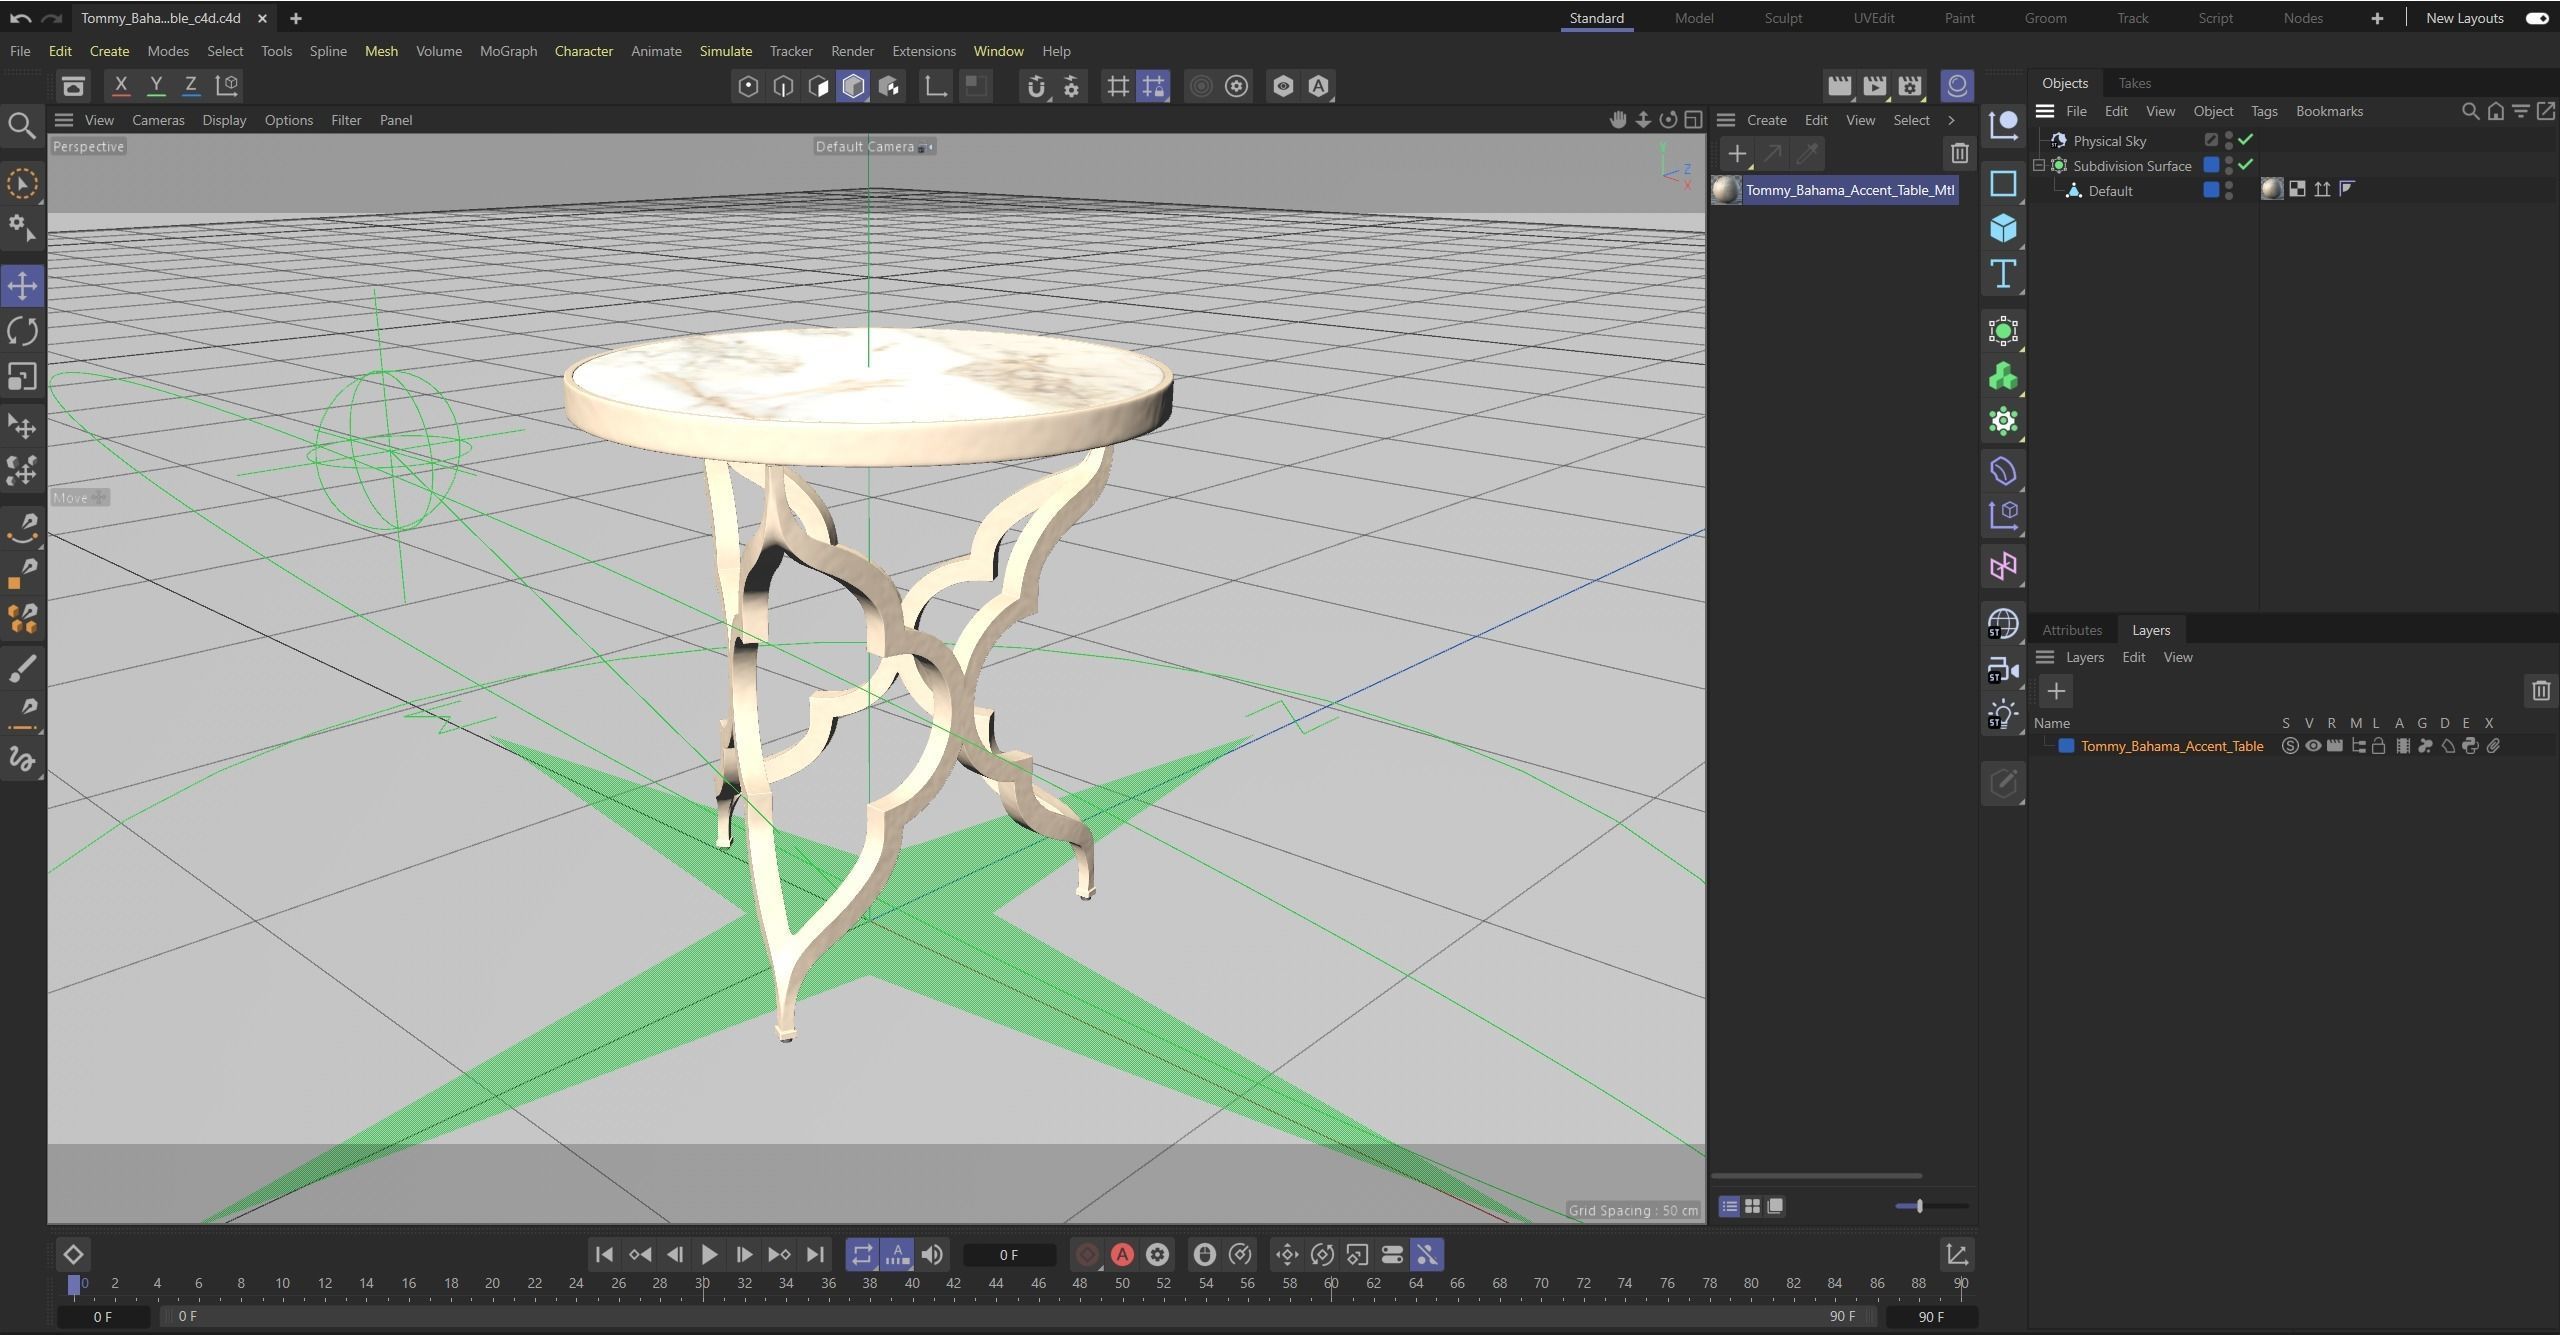Select the Scale tool

(22, 377)
